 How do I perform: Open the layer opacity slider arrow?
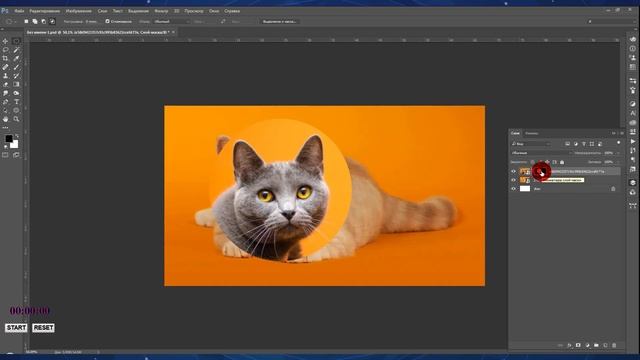[618, 153]
